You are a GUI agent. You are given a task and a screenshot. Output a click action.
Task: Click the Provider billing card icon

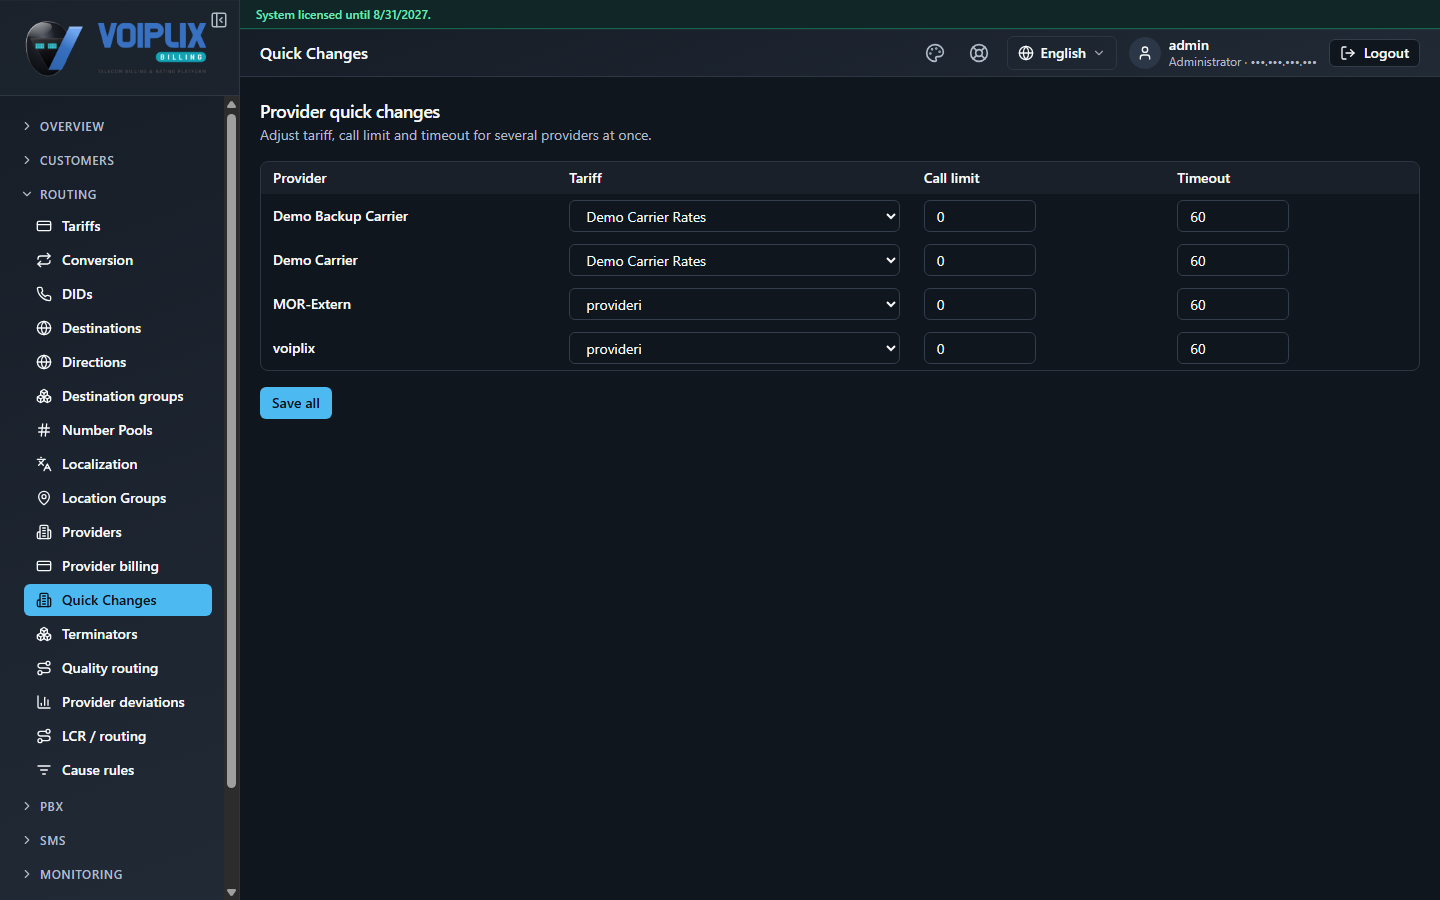[x=44, y=566]
